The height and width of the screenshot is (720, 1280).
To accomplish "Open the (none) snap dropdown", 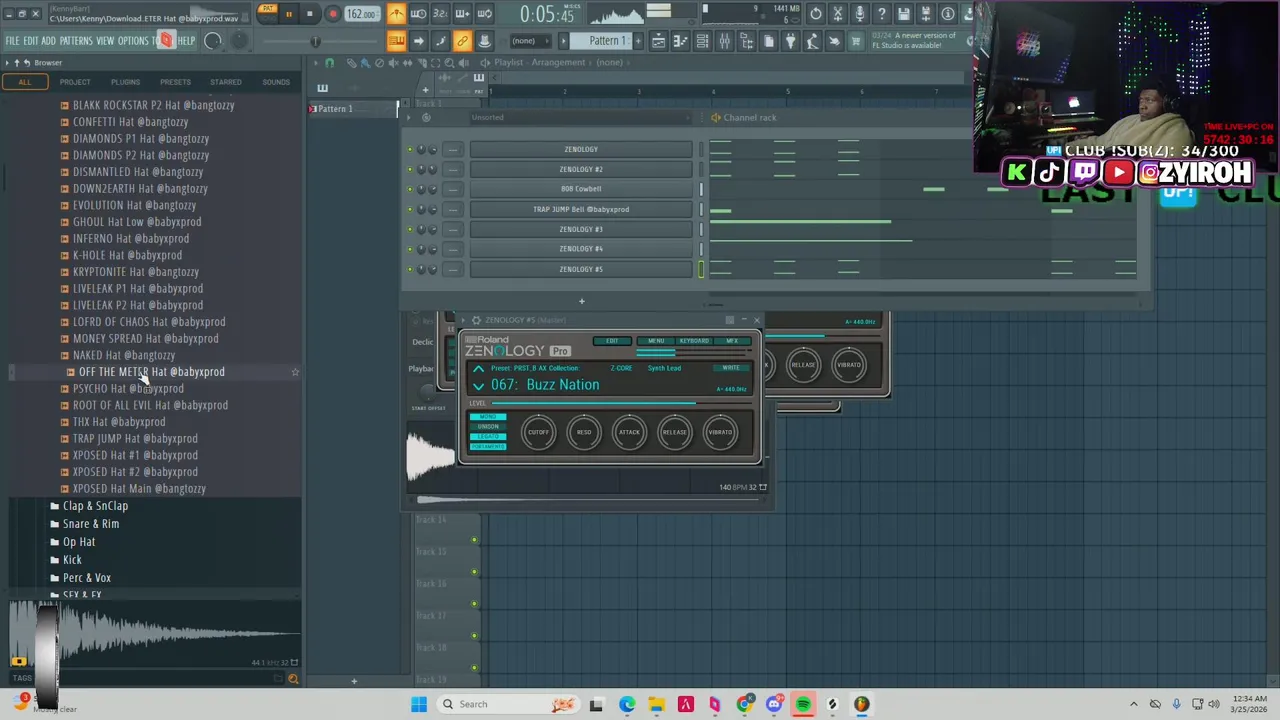I will pos(529,41).
